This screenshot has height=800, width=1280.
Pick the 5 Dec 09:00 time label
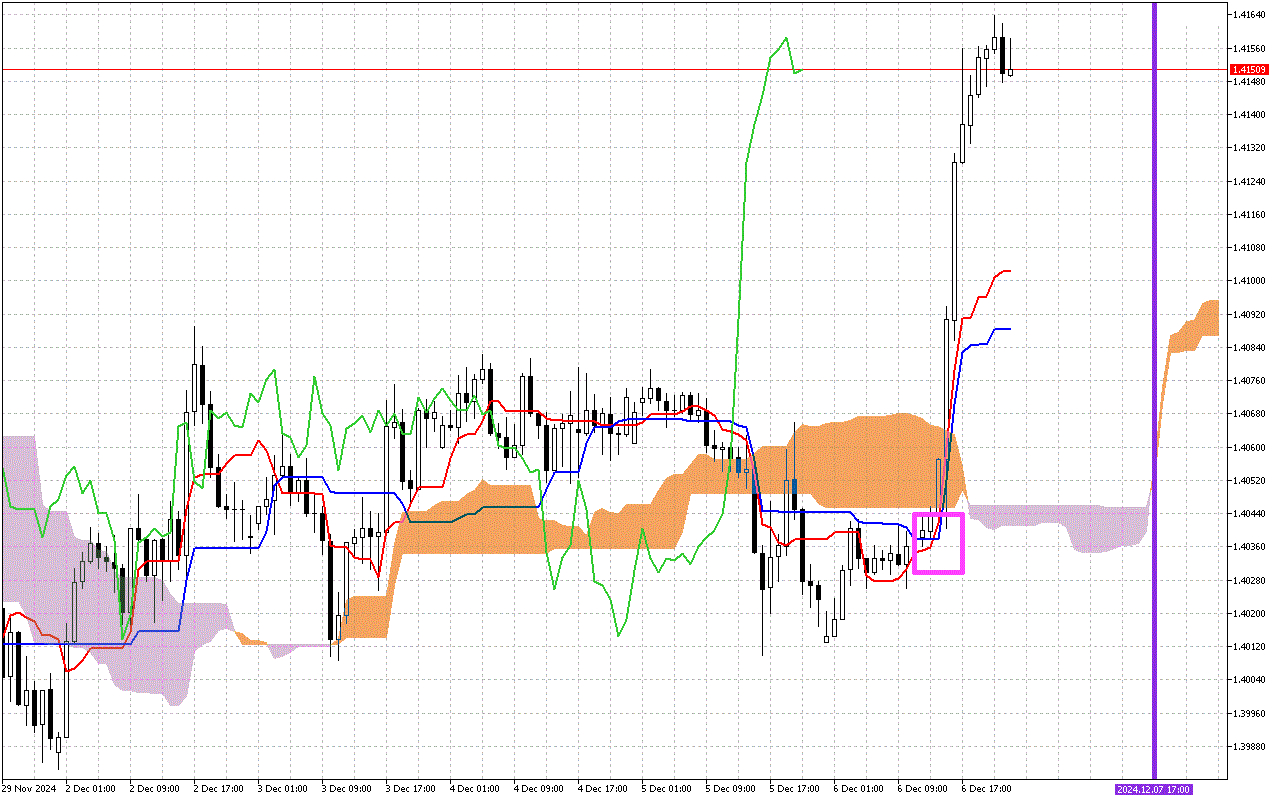tap(731, 789)
